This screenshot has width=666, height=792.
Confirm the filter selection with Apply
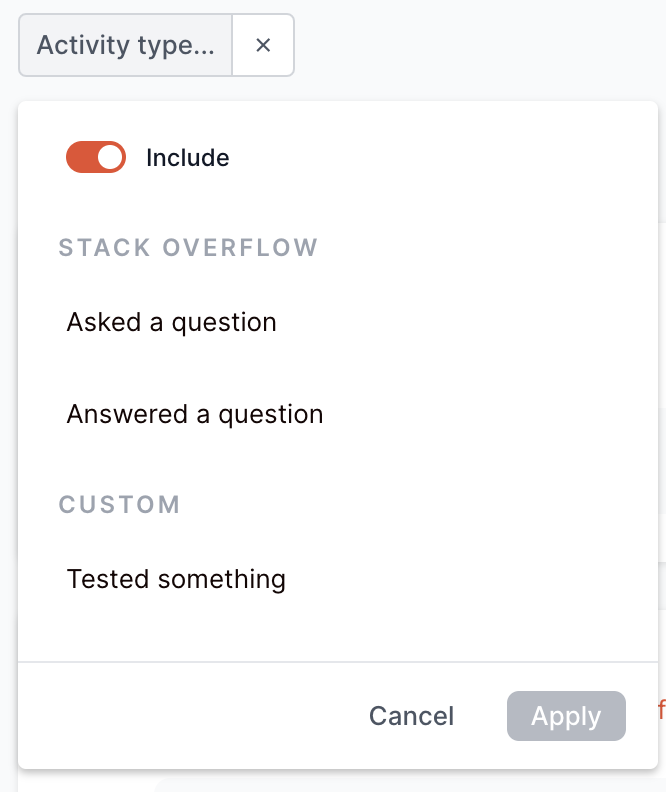566,716
